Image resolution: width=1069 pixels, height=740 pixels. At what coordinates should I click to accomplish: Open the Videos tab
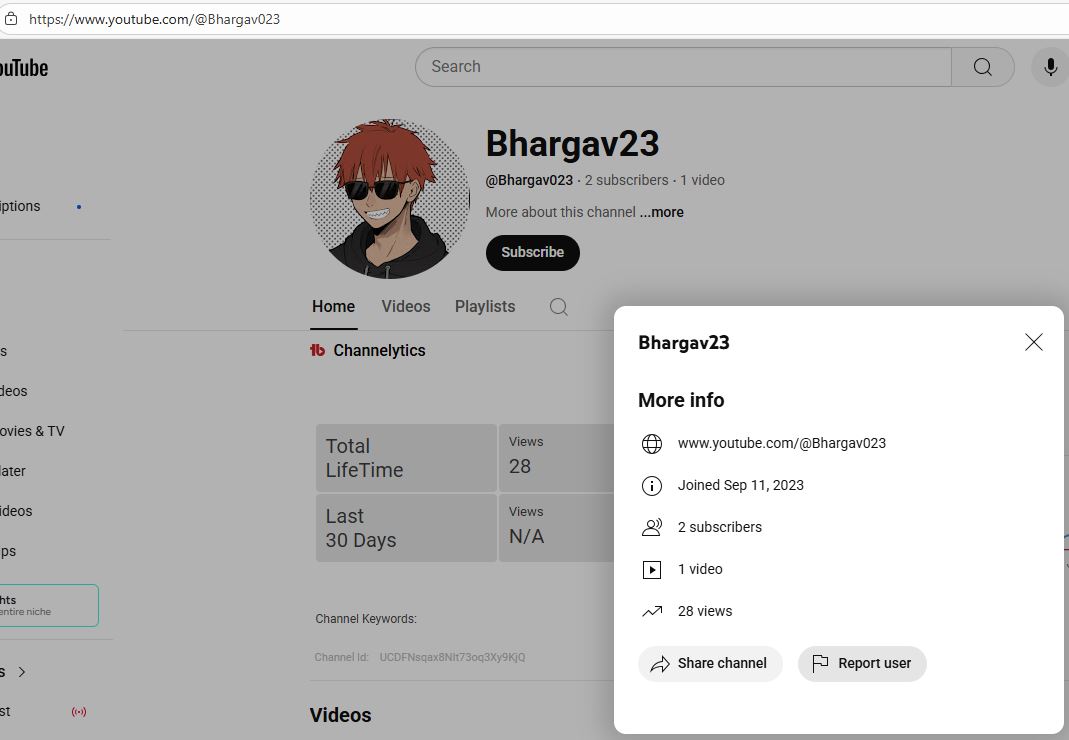coord(405,307)
